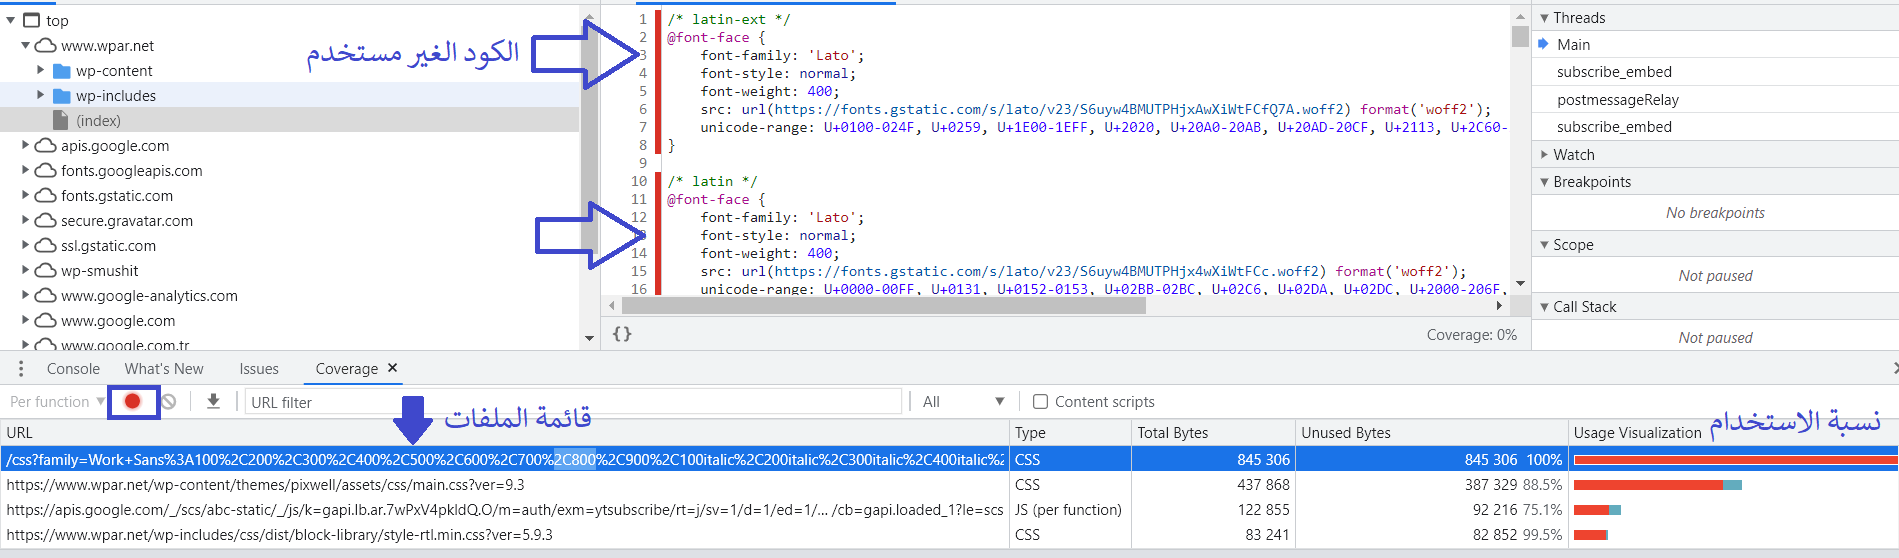Collapse the Breakpoints section
The width and height of the screenshot is (1899, 558).
(x=1591, y=182)
